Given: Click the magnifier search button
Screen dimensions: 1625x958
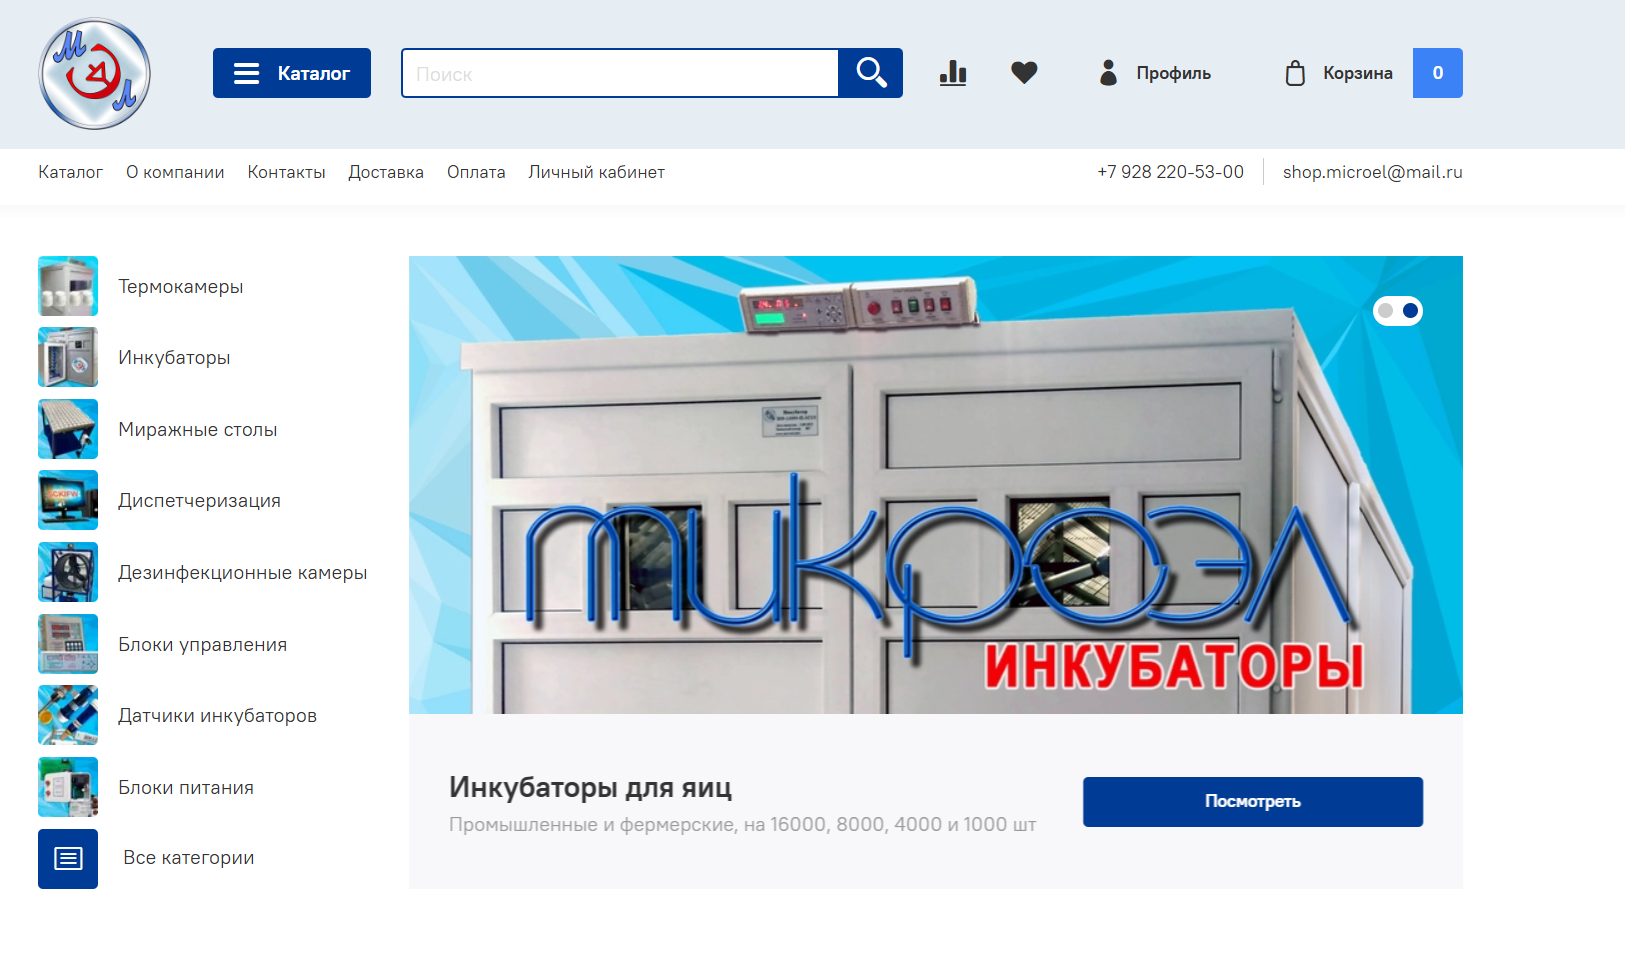Looking at the screenshot, I should coord(871,73).
